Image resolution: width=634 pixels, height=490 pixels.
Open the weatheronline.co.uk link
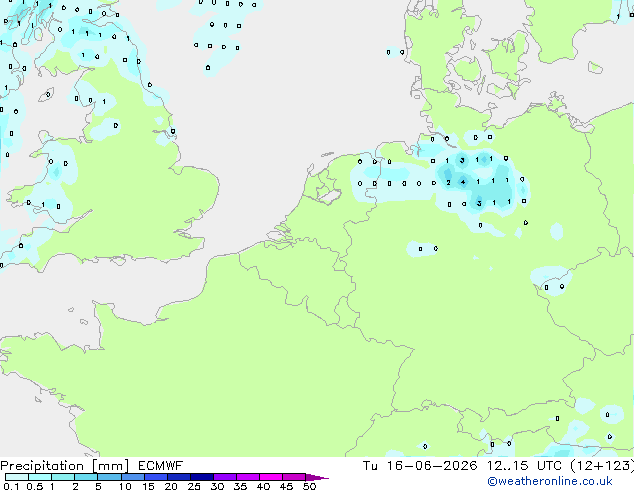(550, 481)
